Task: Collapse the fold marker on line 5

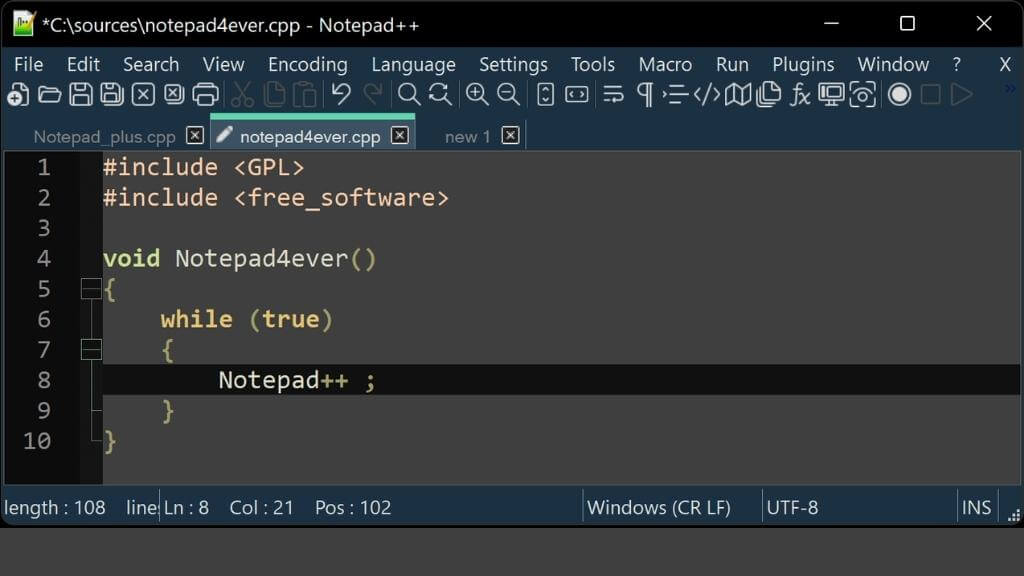Action: click(x=91, y=289)
